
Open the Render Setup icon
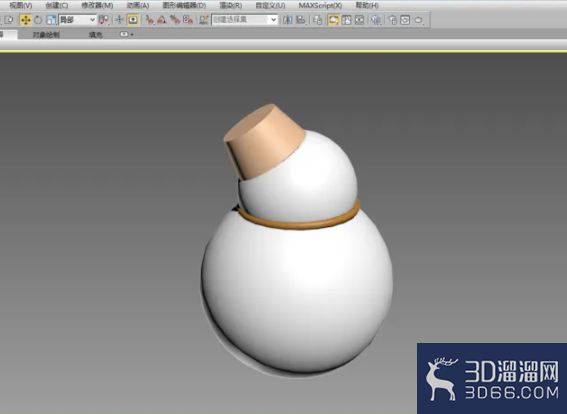[x=393, y=20]
